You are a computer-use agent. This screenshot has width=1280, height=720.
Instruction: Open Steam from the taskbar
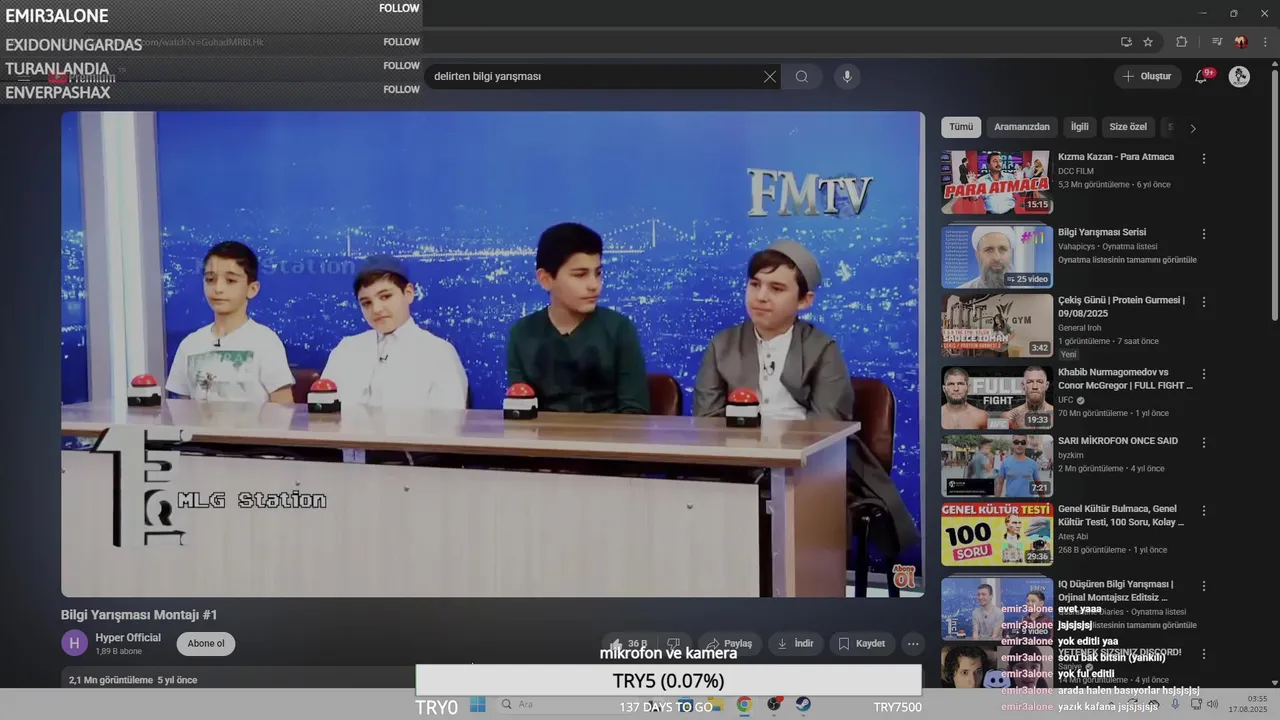coord(803,705)
